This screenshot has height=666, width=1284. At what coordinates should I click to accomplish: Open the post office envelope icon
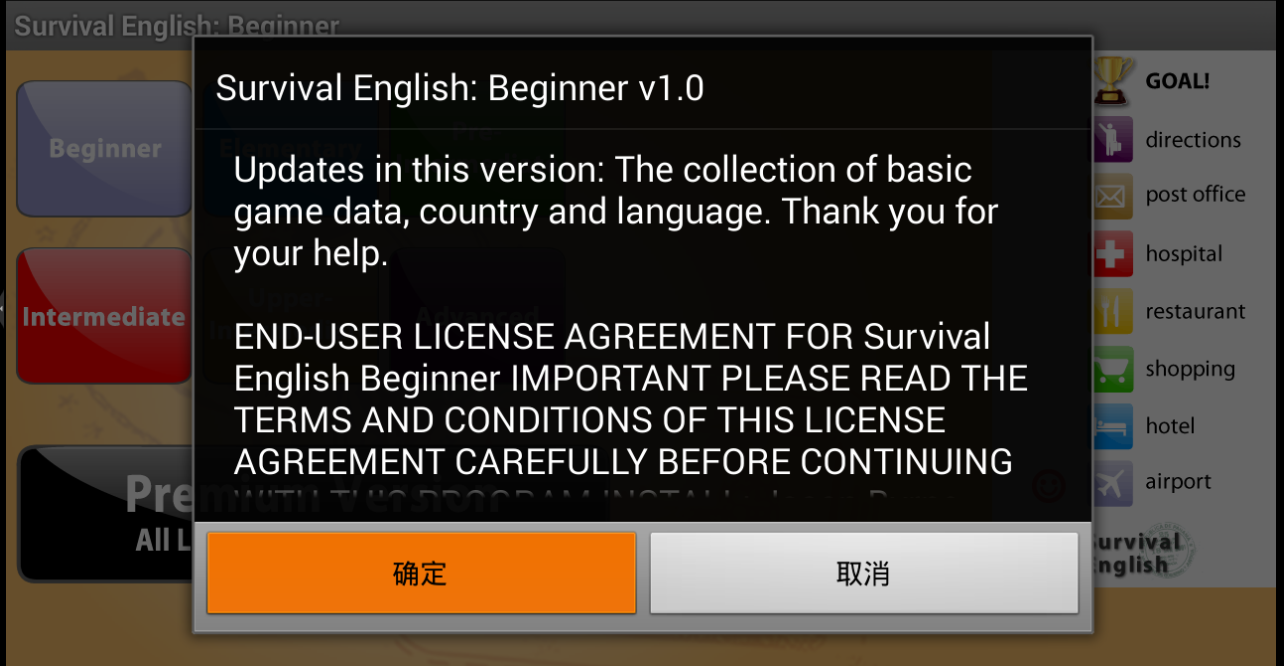point(1113,196)
